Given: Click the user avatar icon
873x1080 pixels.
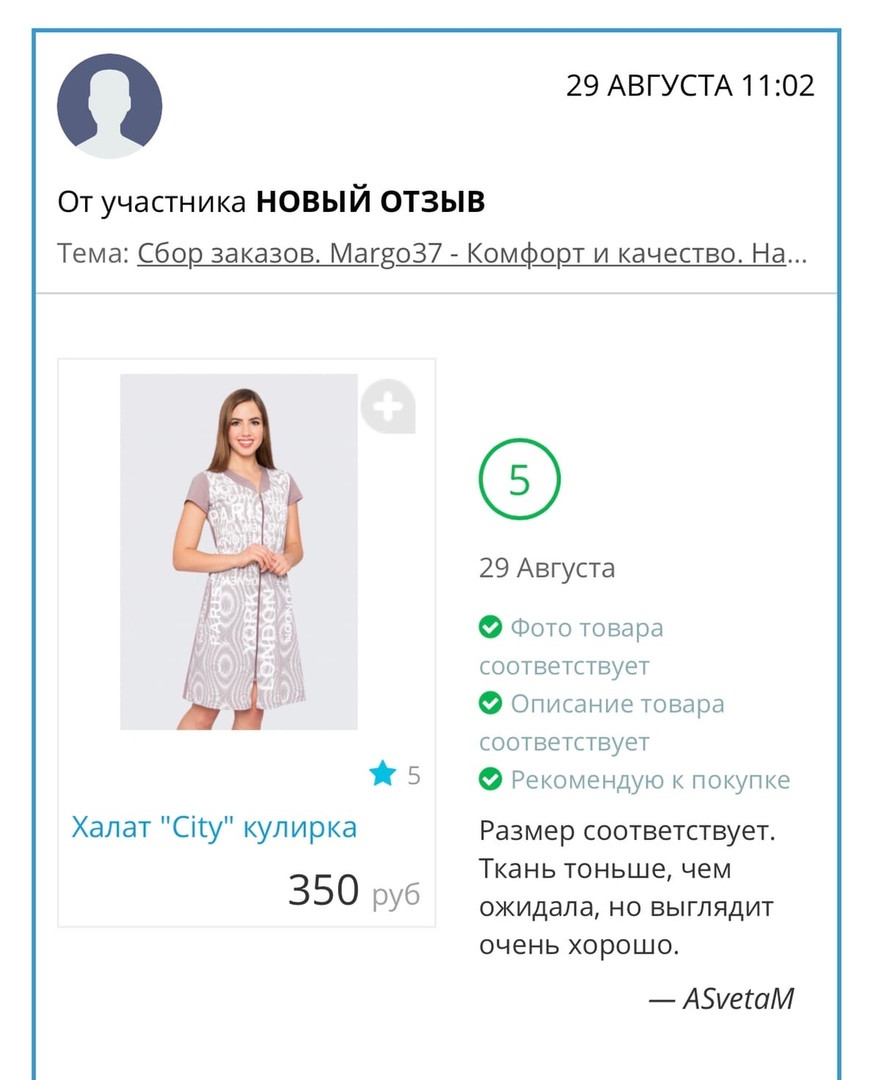Looking at the screenshot, I should click(109, 106).
